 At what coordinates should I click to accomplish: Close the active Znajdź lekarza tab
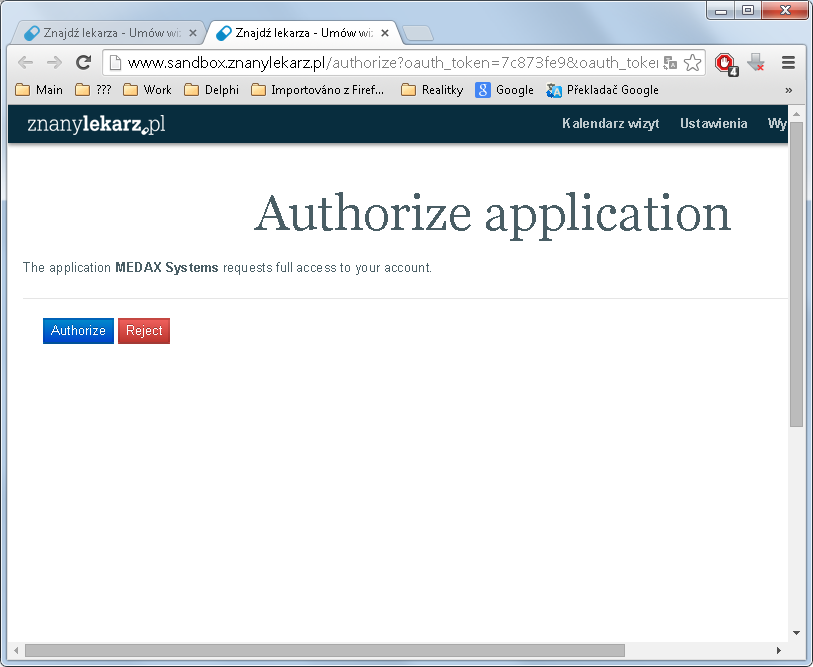pyautogui.click(x=385, y=33)
